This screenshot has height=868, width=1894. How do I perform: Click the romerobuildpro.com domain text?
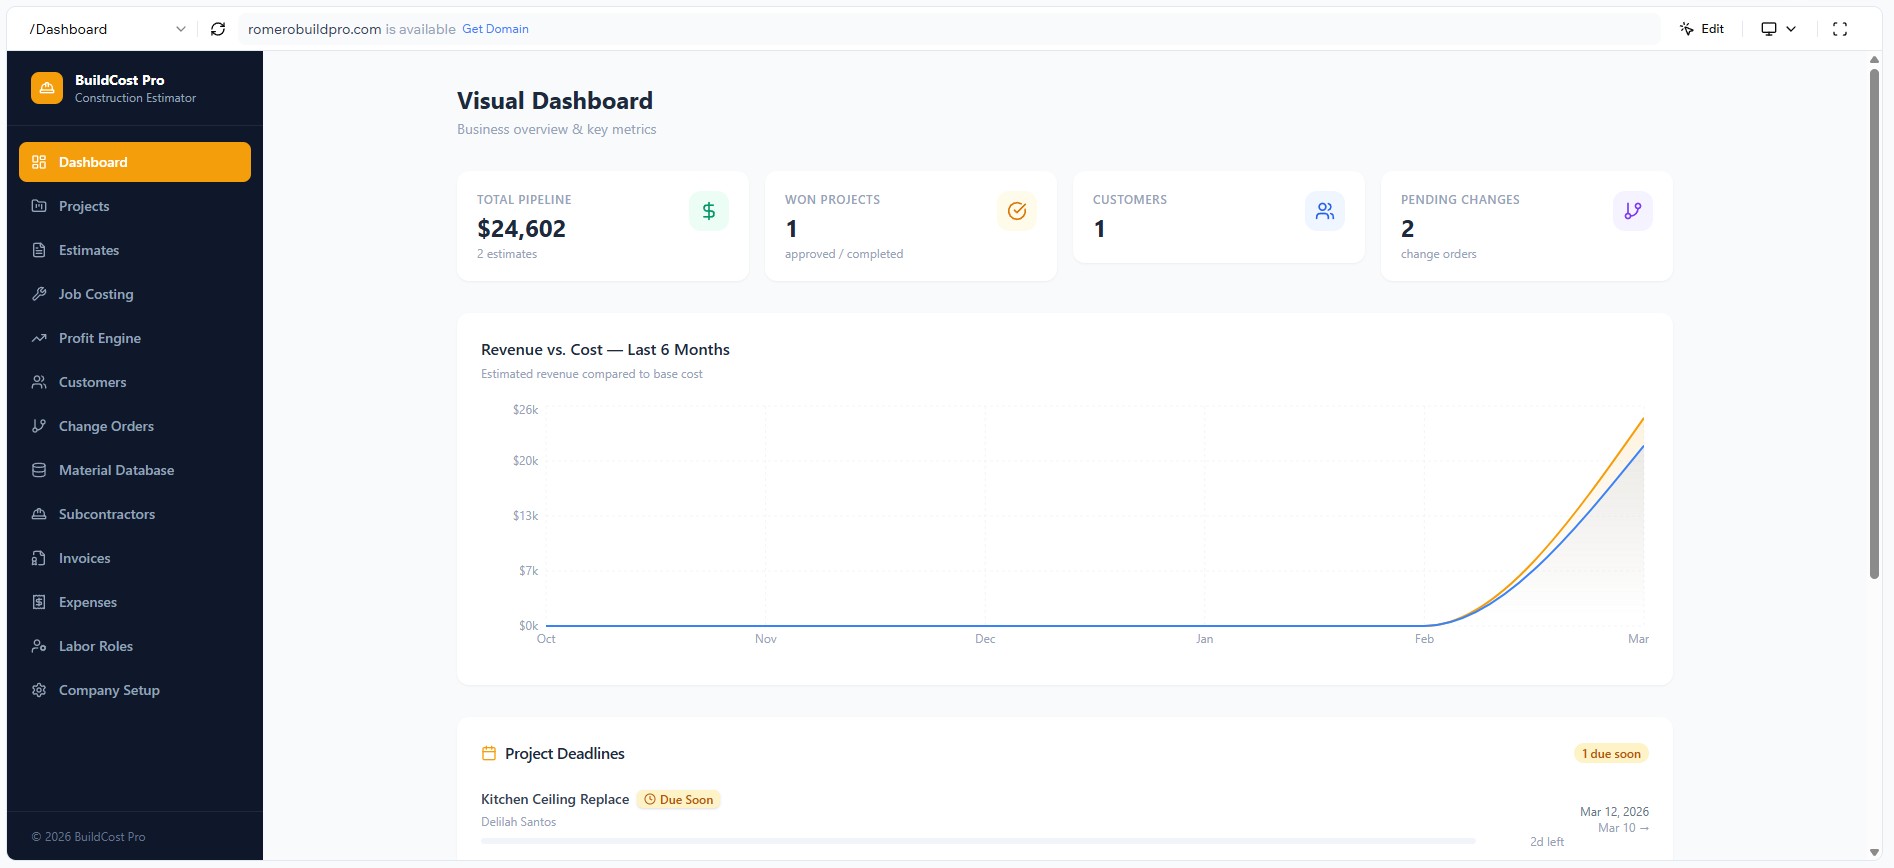click(x=314, y=29)
